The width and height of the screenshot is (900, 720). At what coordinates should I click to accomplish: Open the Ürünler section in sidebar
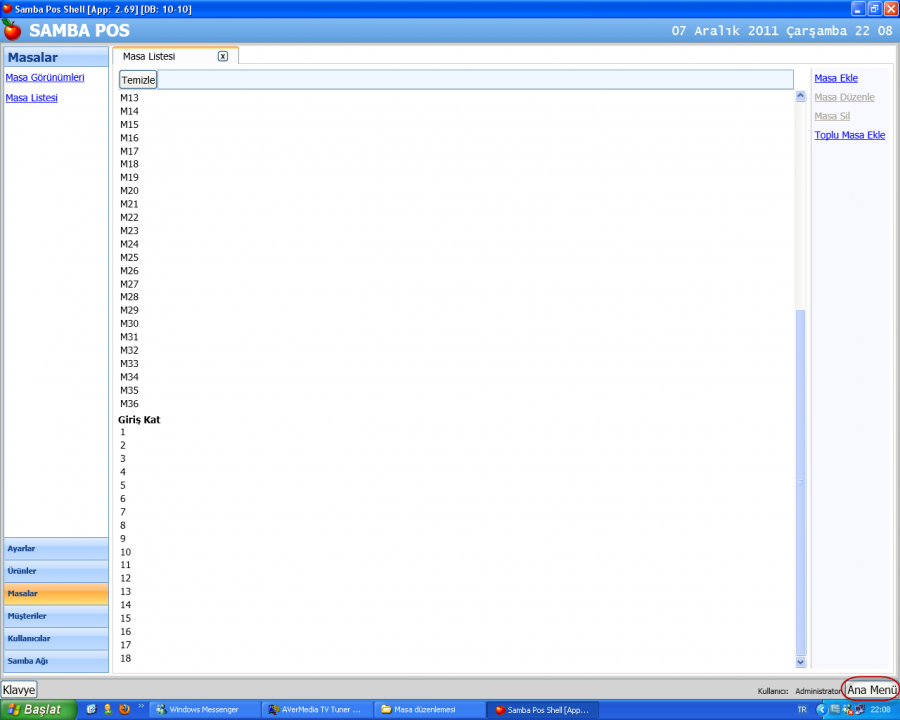click(x=56, y=571)
